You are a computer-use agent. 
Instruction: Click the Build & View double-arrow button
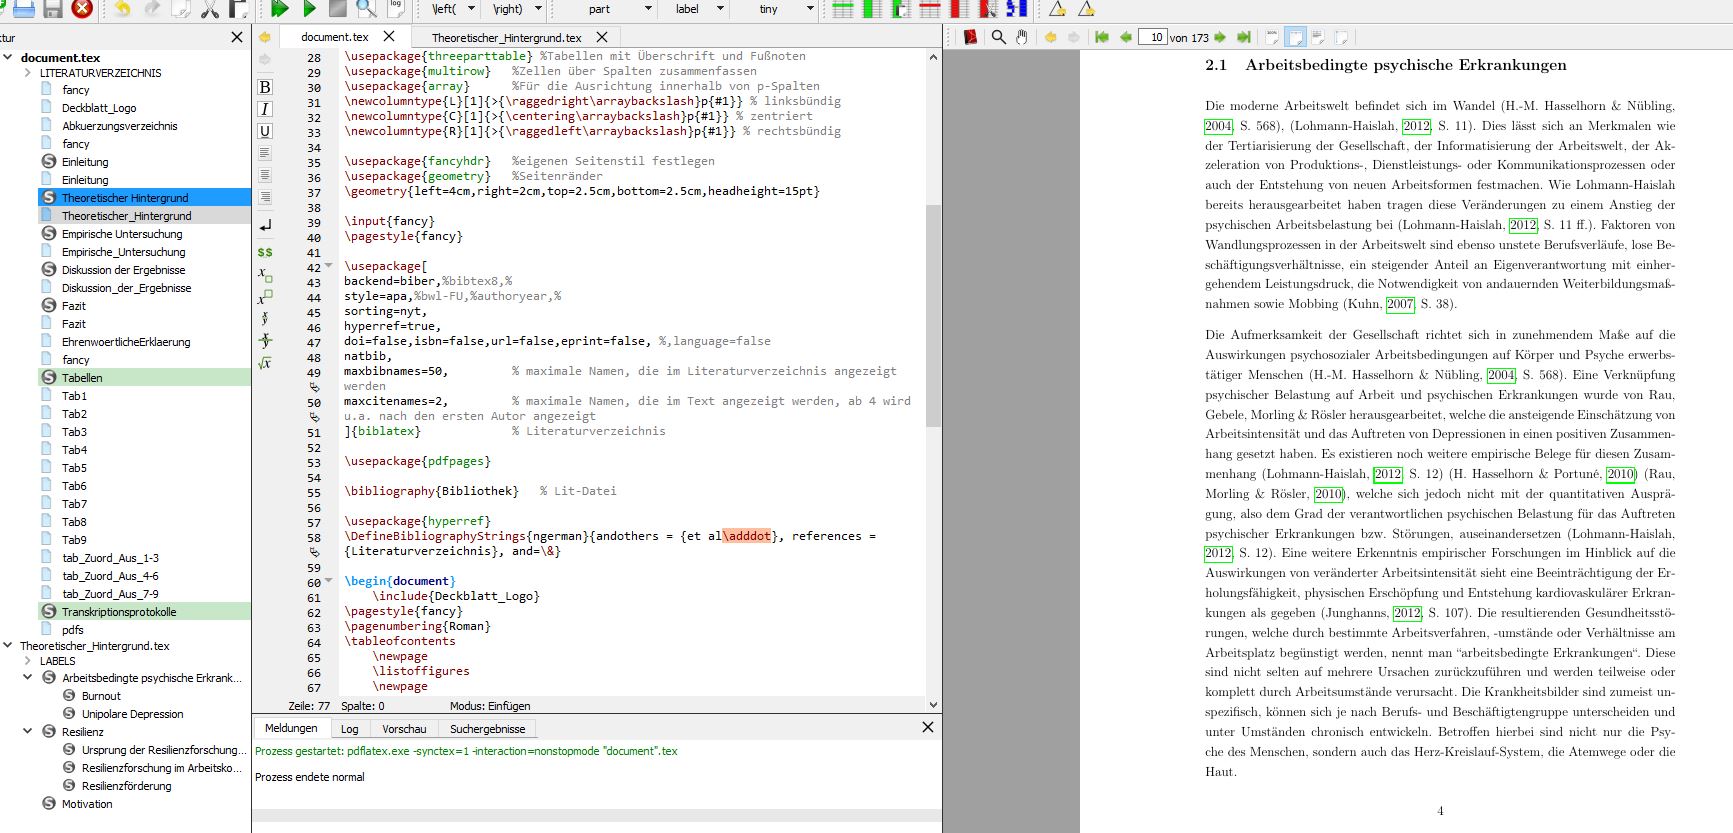tap(280, 9)
